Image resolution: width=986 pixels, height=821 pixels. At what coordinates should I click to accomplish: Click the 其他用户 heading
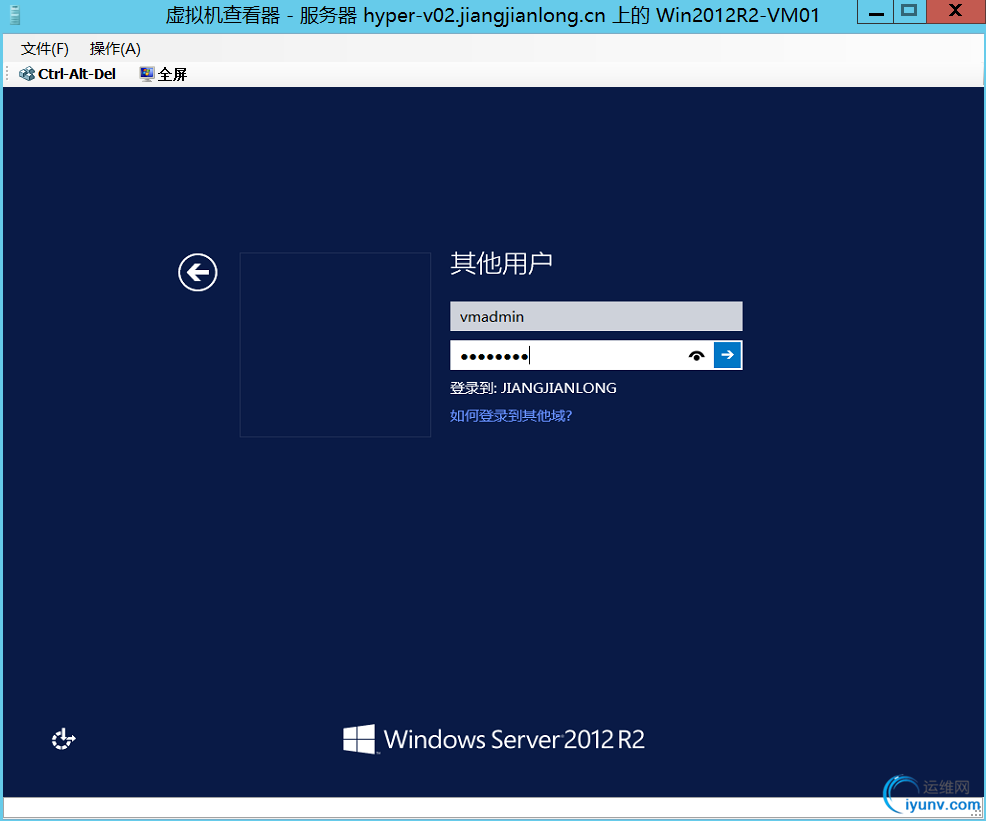coord(501,263)
